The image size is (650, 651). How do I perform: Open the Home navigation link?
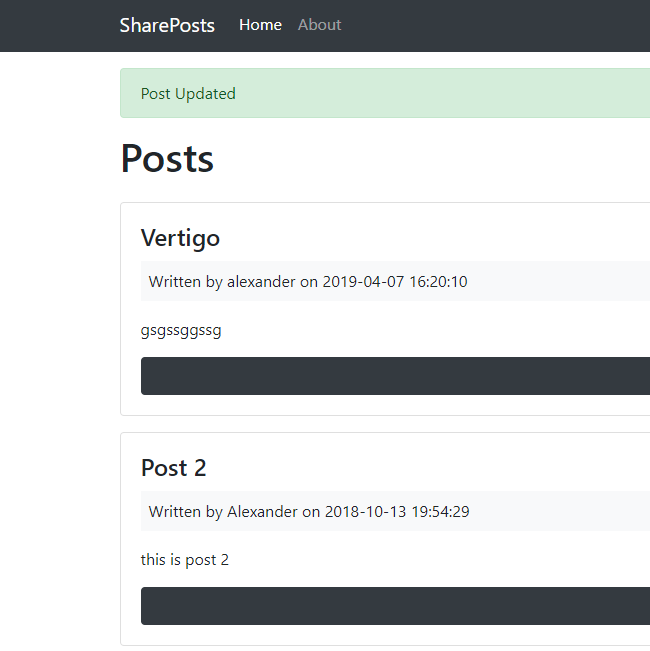(260, 25)
